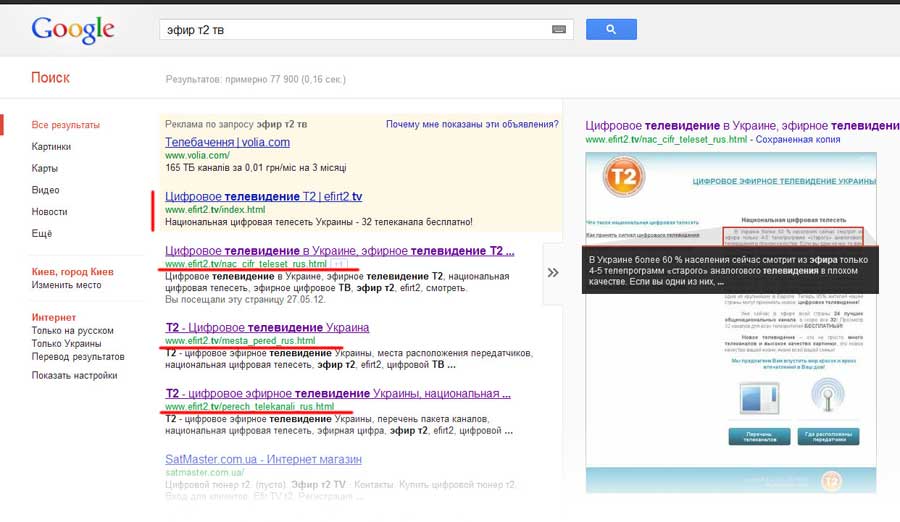Switch to 'Видео' results

point(45,190)
